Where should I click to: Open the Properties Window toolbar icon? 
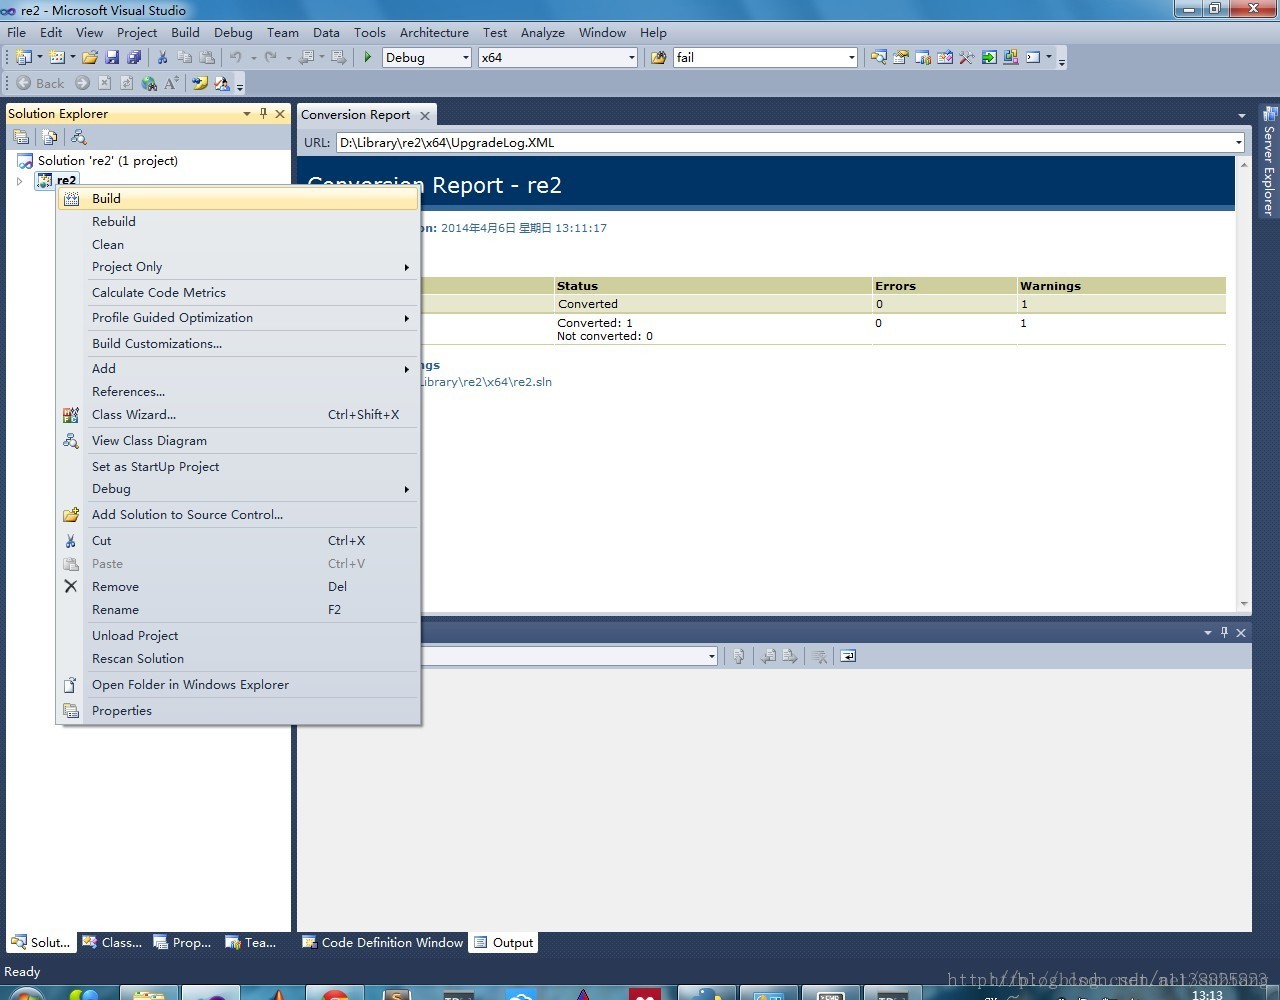click(x=900, y=57)
